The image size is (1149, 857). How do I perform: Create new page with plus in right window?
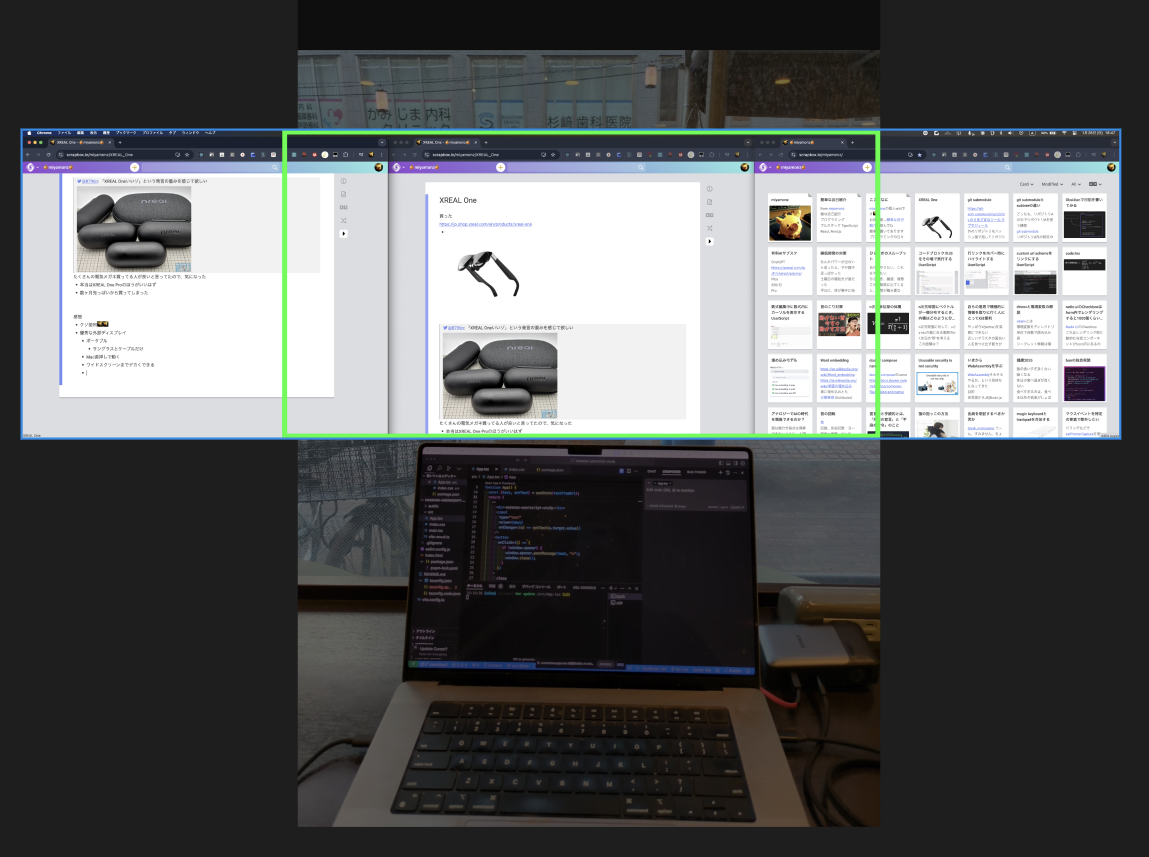click(868, 167)
